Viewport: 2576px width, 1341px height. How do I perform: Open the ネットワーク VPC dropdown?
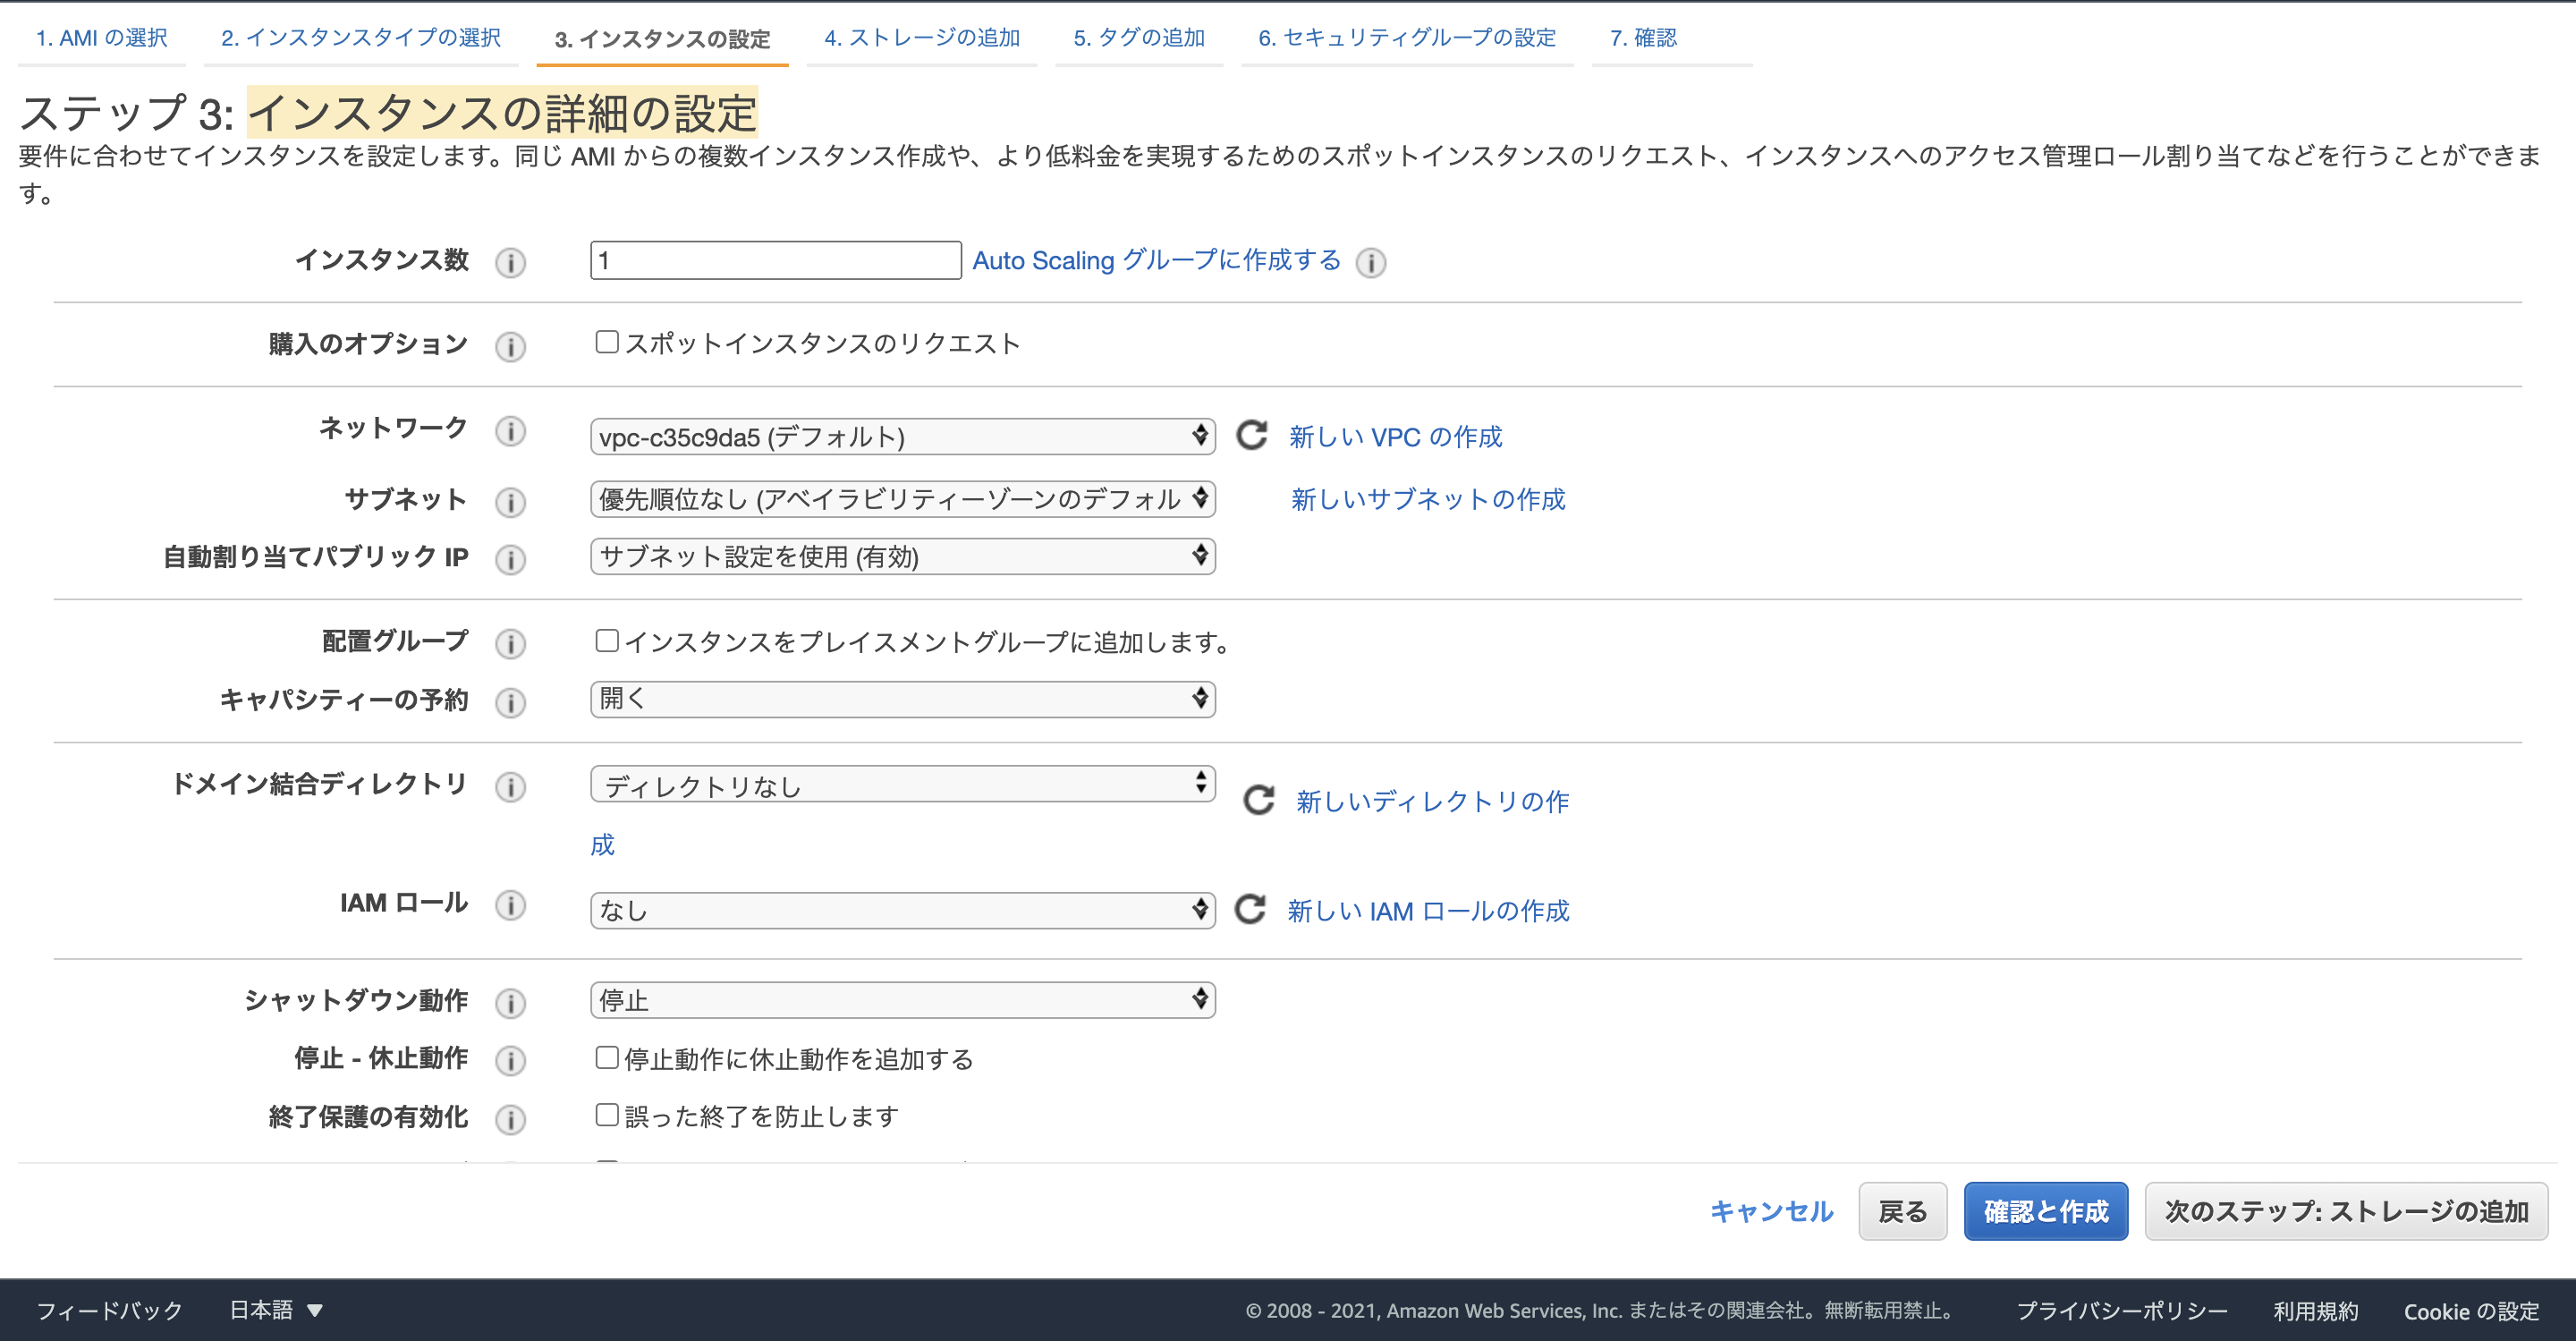tap(900, 436)
